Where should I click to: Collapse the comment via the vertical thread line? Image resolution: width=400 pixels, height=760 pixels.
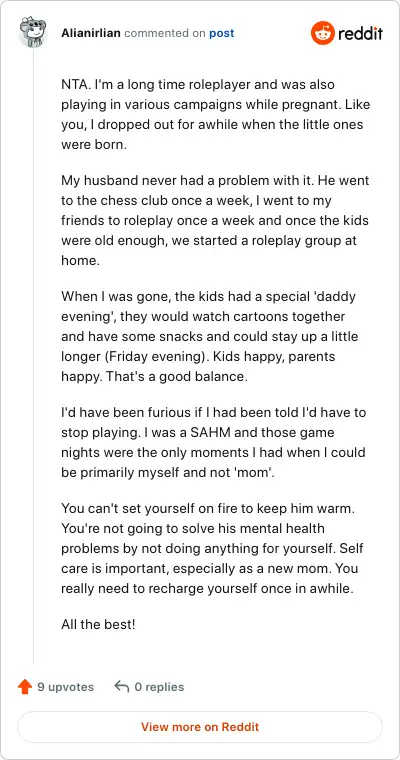[x=33, y=354]
